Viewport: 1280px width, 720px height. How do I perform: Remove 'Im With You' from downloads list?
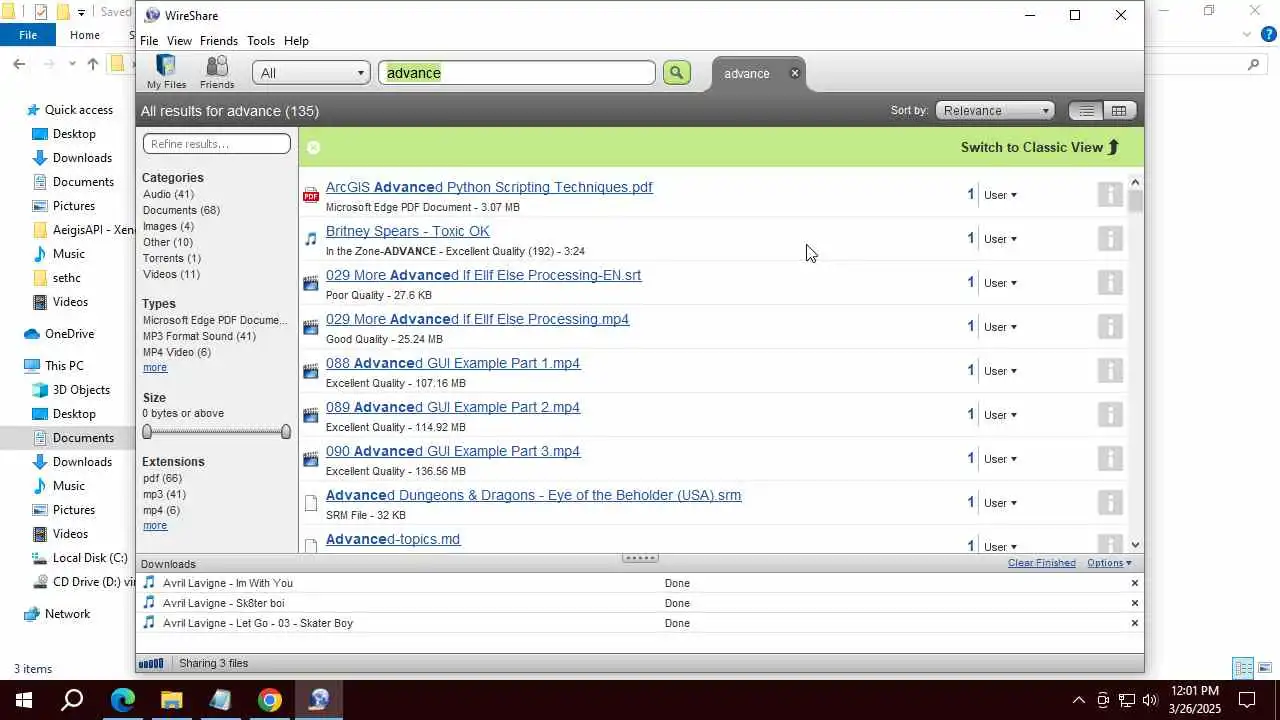click(1134, 583)
